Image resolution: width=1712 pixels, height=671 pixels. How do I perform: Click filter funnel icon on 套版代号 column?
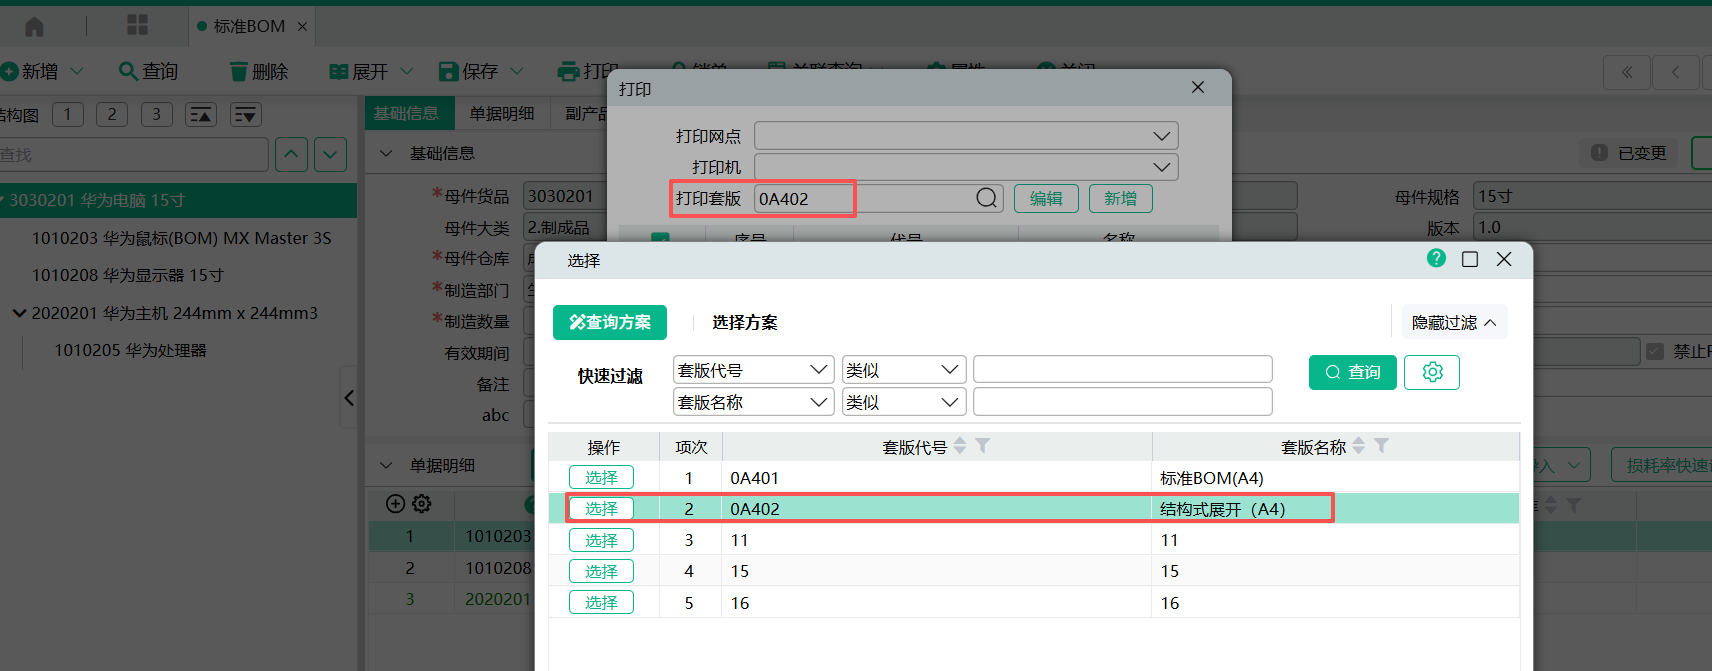983,446
